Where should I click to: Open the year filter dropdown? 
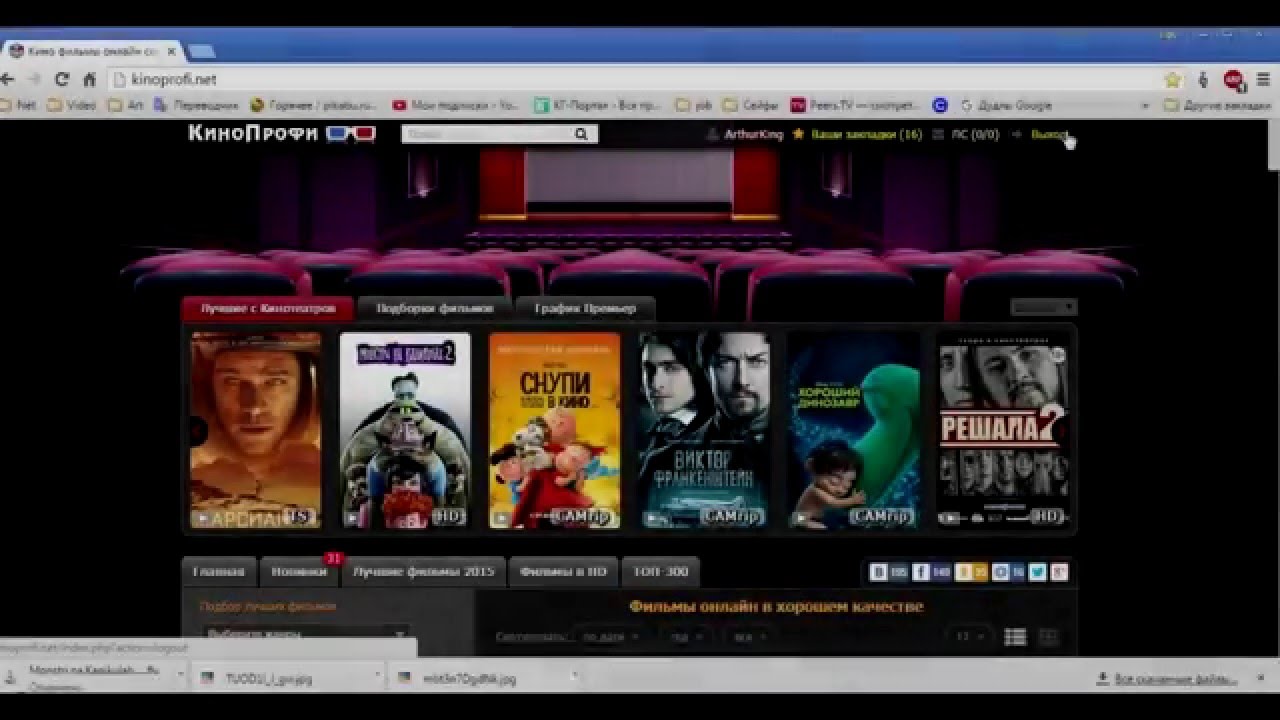coord(686,637)
